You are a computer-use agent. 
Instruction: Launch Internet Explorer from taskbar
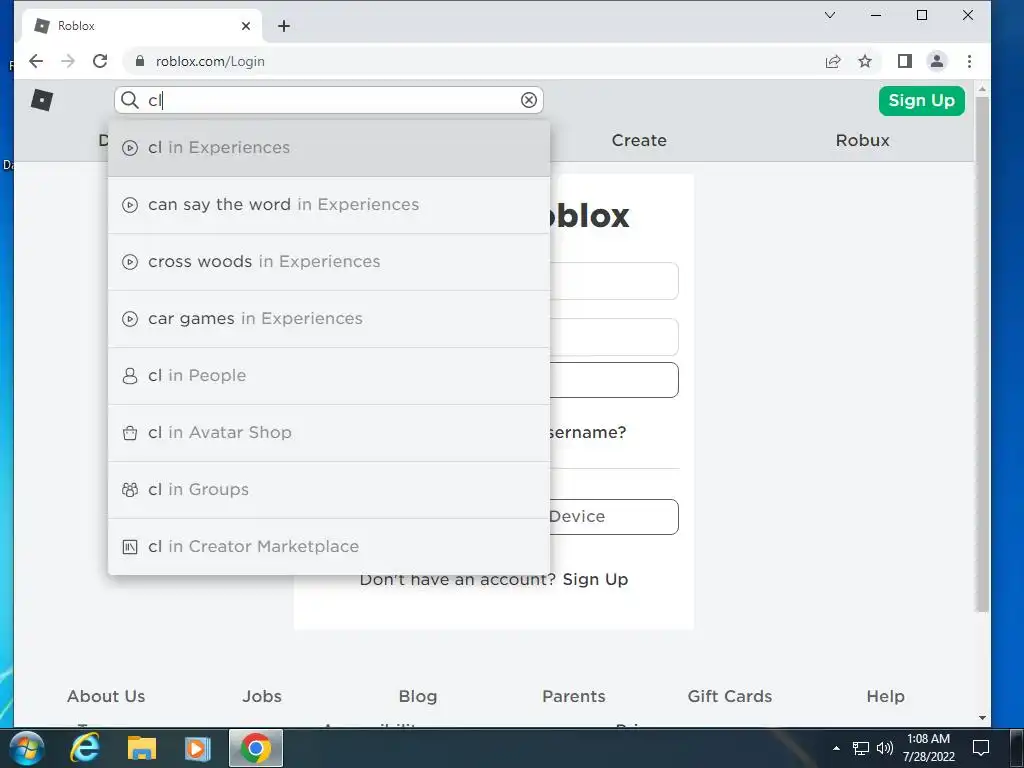[x=85, y=748]
